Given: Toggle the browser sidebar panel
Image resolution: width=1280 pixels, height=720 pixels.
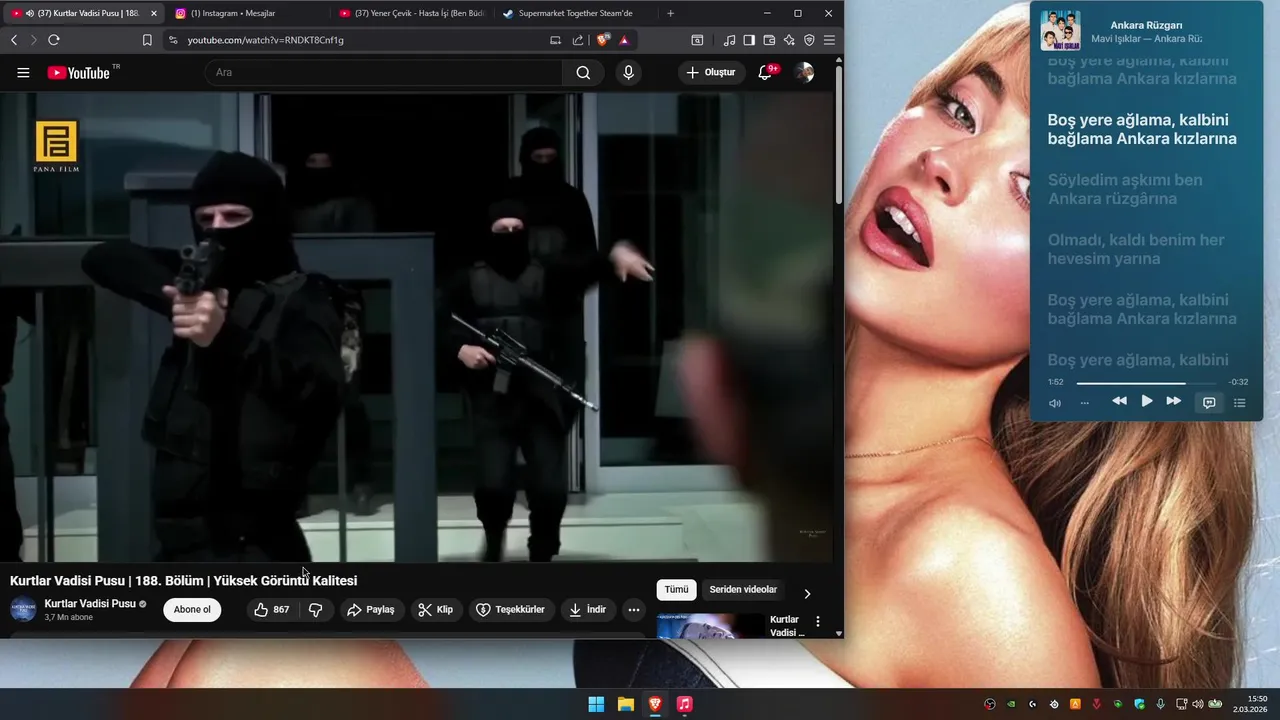Looking at the screenshot, I should (749, 40).
